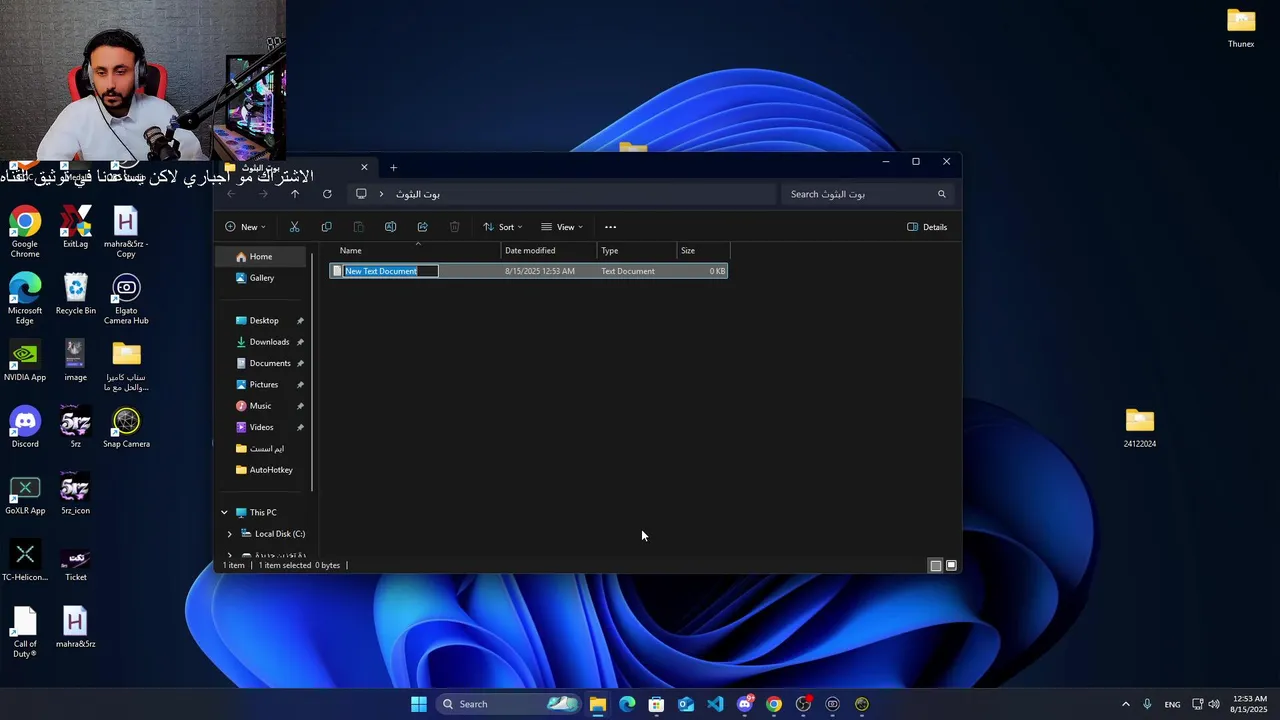The height and width of the screenshot is (720, 1280).
Task: Click the Up arrow navigation button
Action: (x=294, y=194)
